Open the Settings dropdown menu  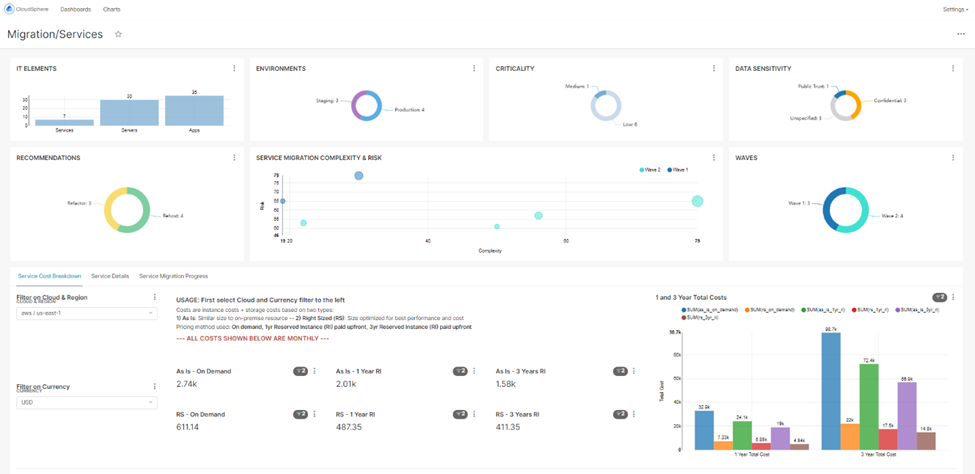955,9
